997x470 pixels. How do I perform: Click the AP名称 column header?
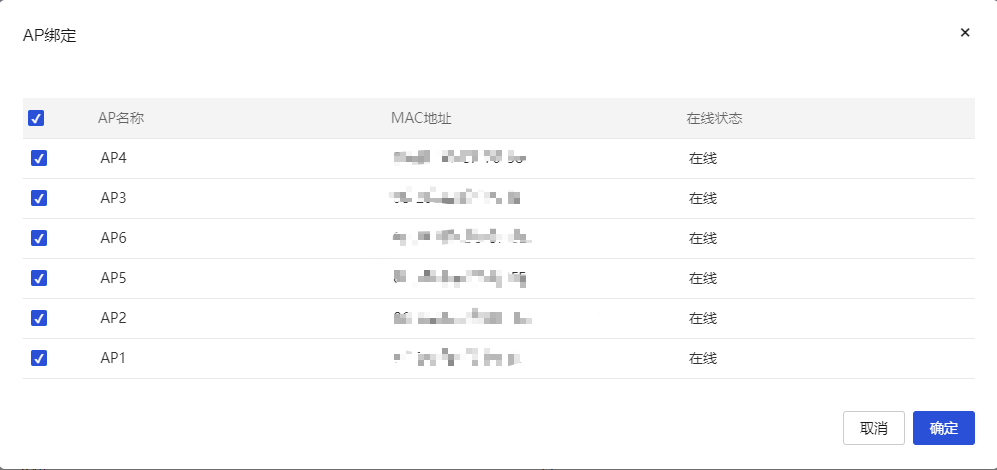point(121,118)
